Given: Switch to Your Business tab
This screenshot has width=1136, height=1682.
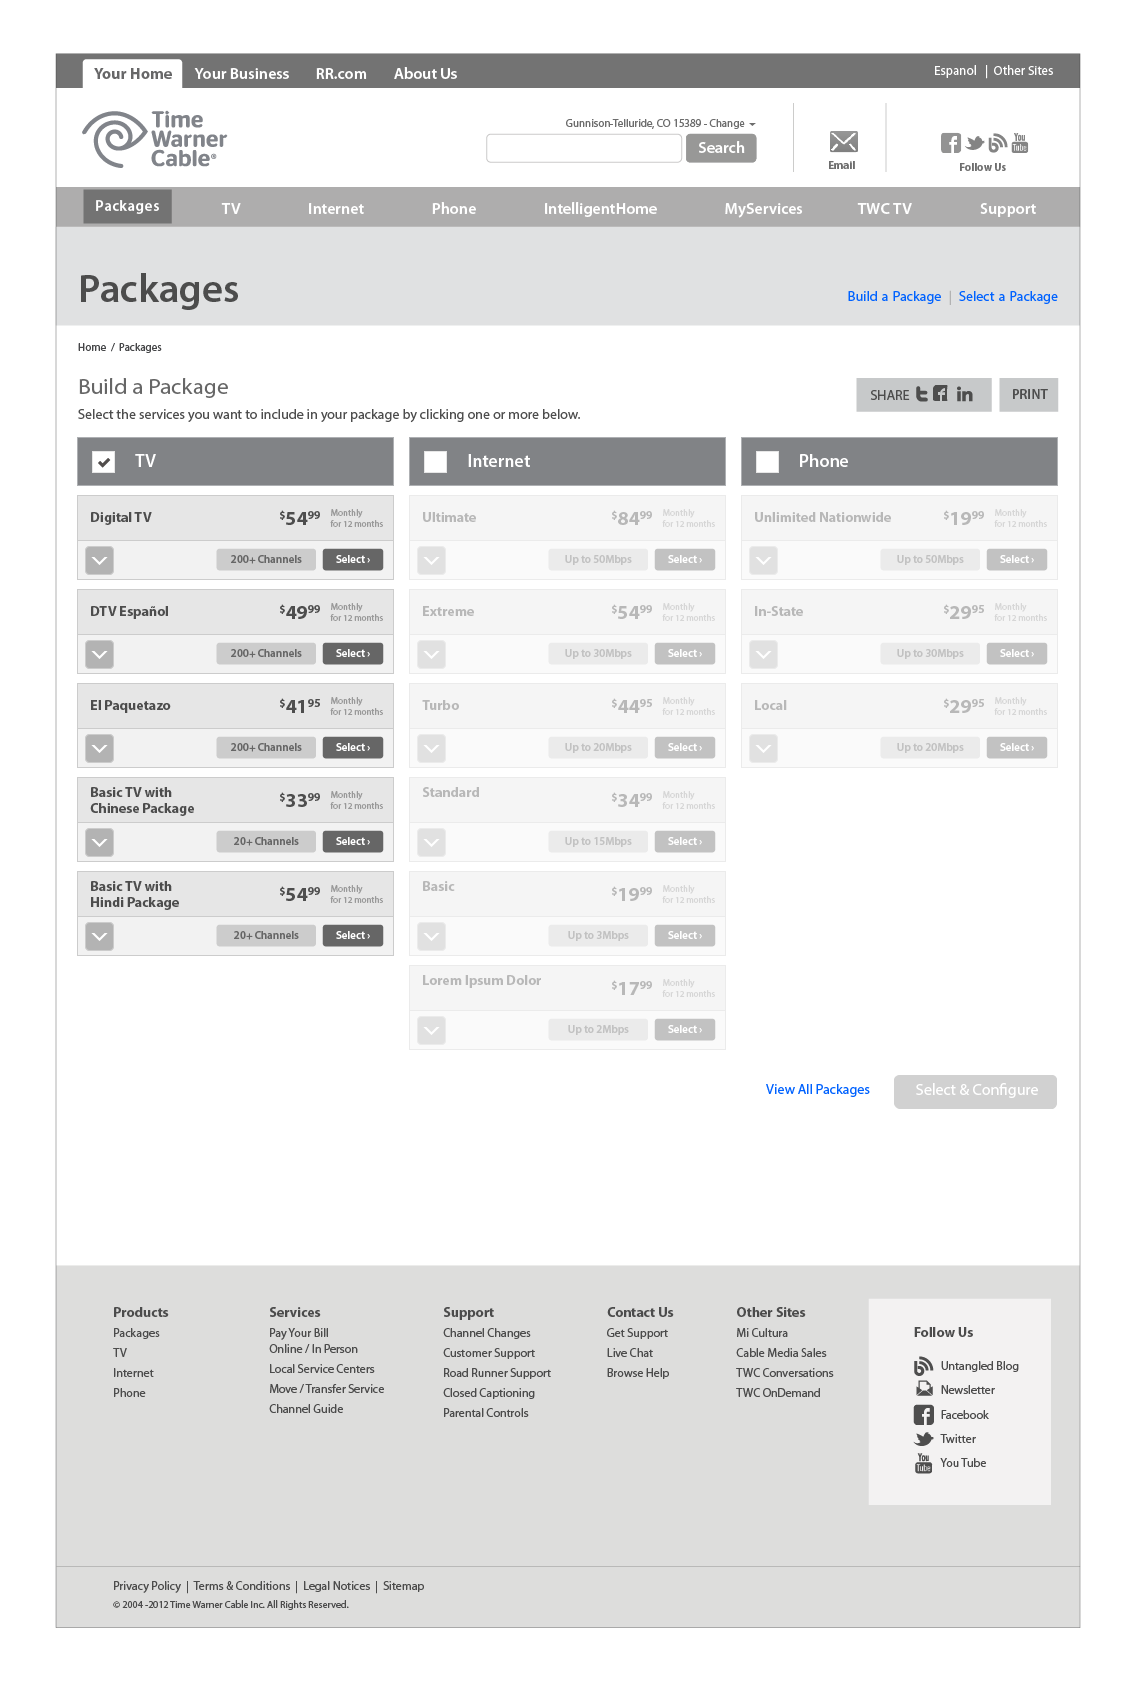Looking at the screenshot, I should pyautogui.click(x=242, y=74).
